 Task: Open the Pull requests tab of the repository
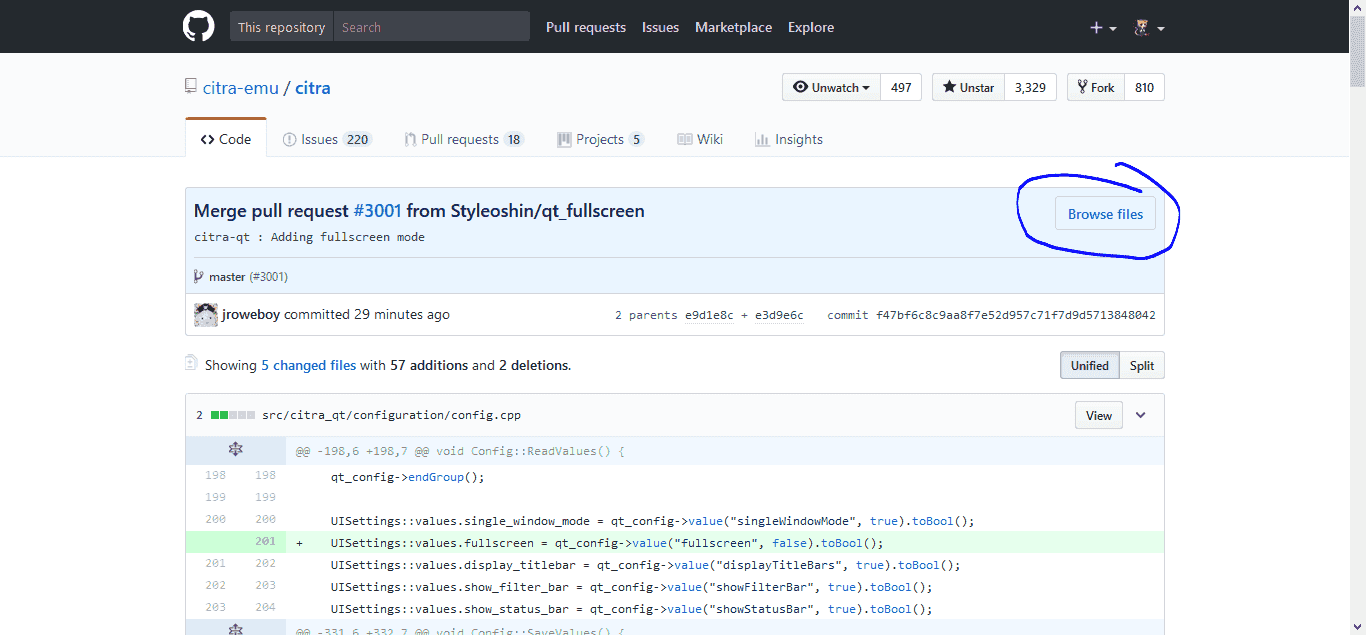464,139
